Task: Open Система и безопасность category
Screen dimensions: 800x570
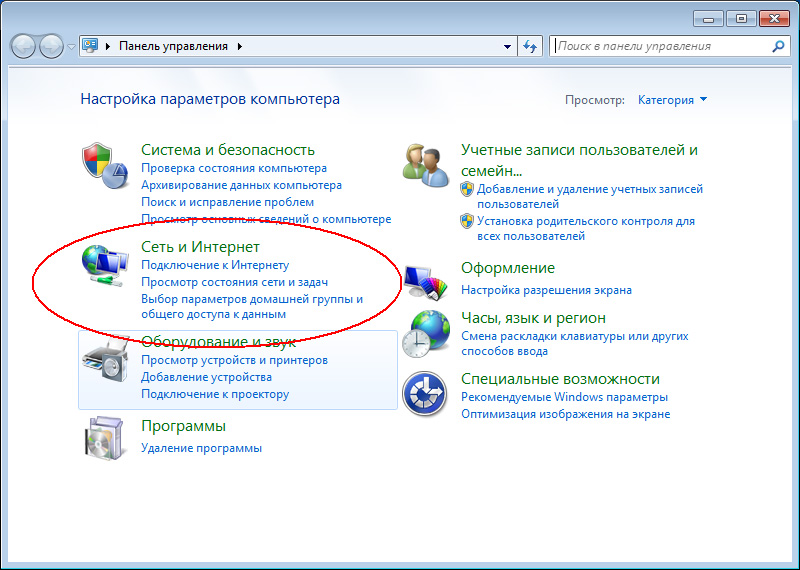Action: [x=228, y=150]
